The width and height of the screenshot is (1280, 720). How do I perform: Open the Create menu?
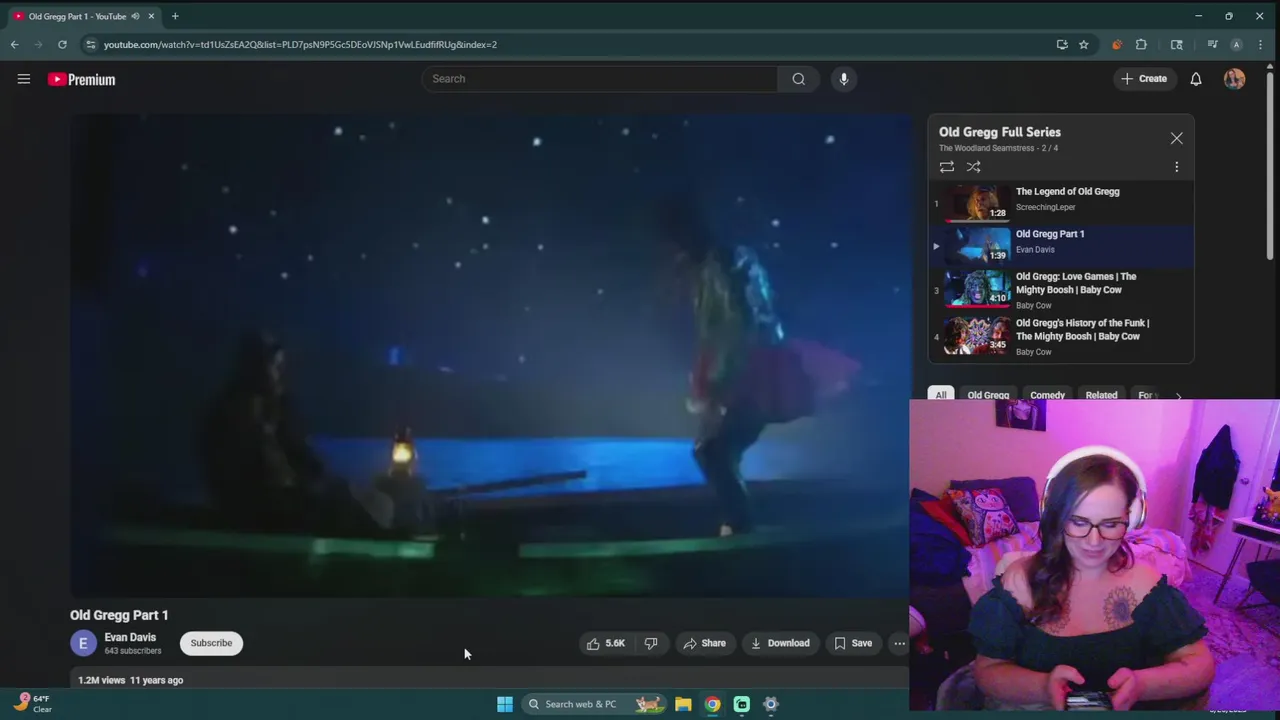(x=1144, y=79)
